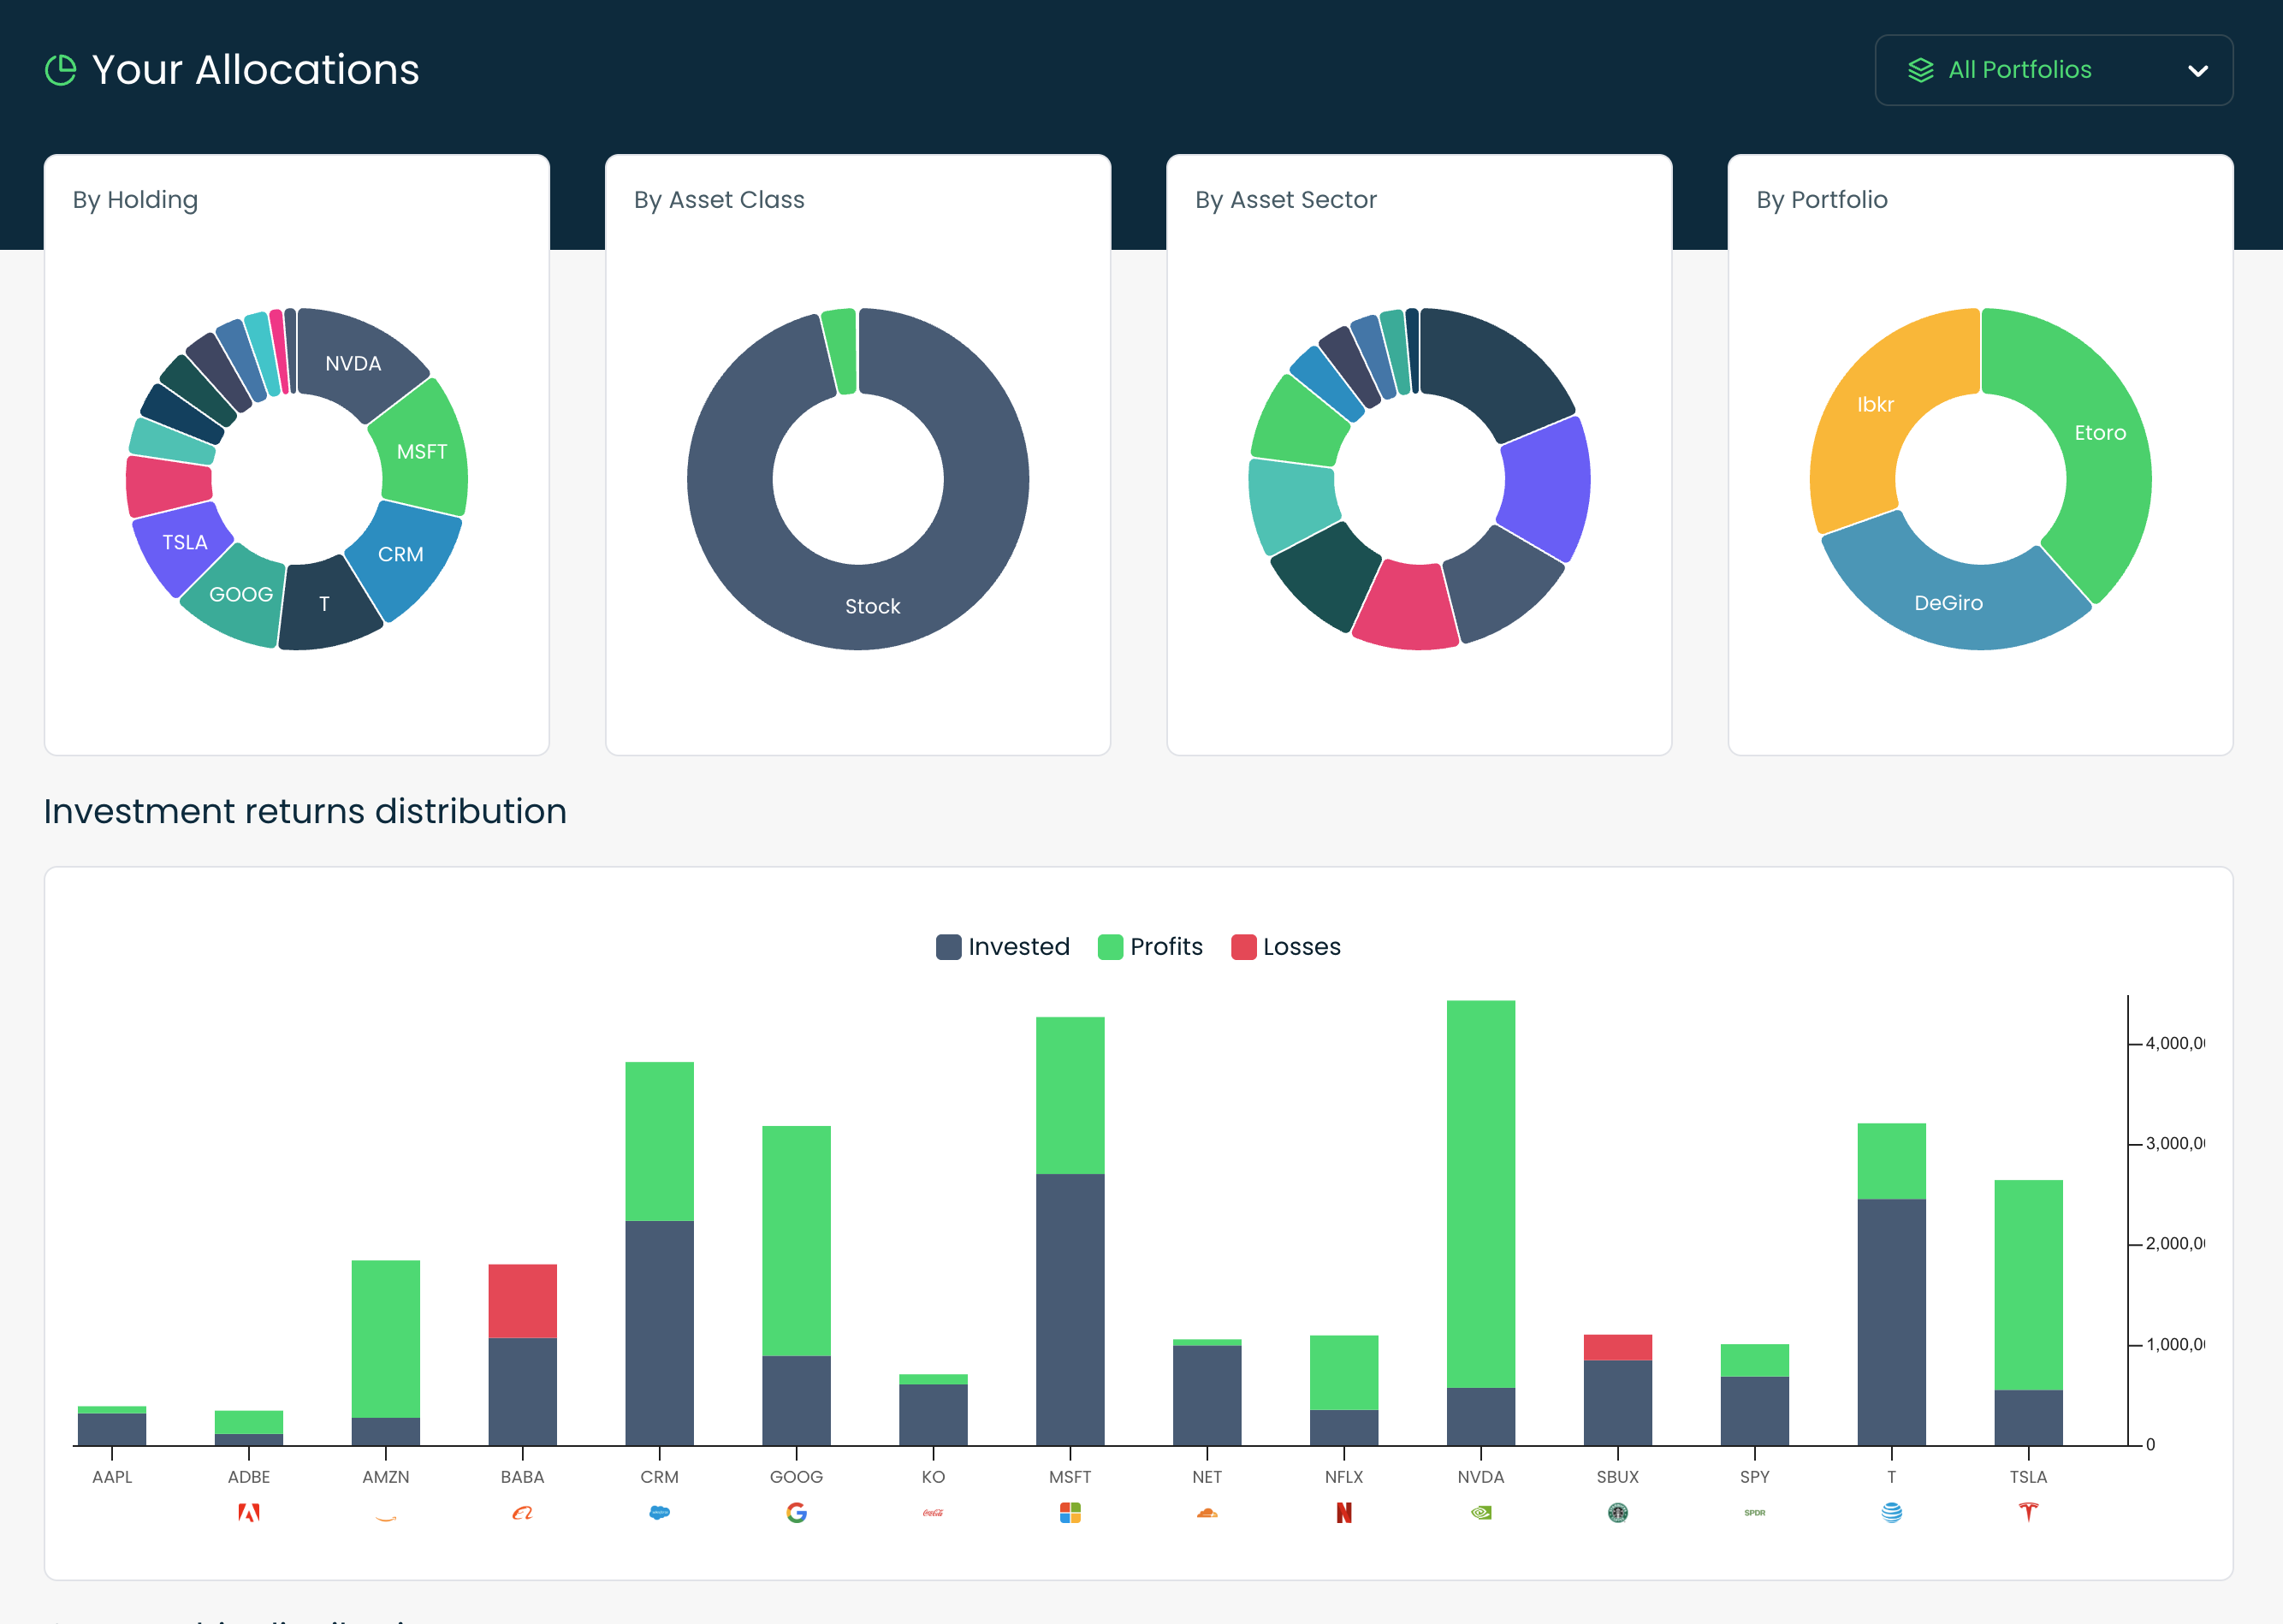Click the Netflix logo under NFLX
The image size is (2283, 1624).
1344,1513
